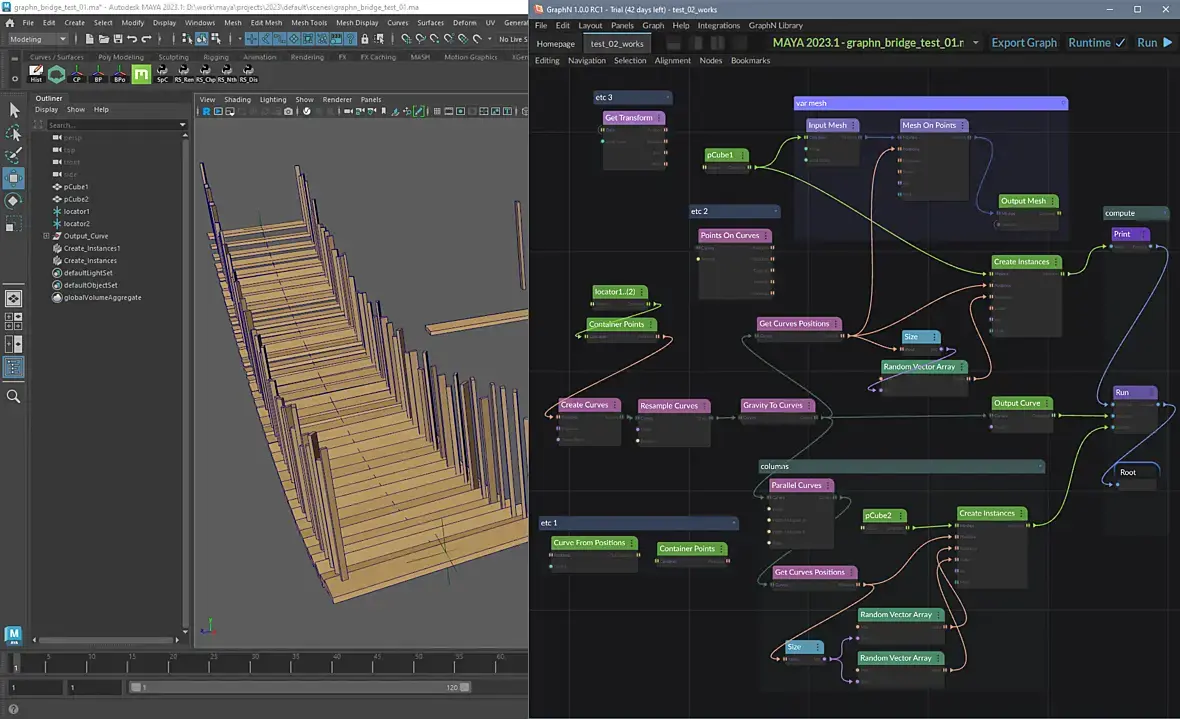1180x719 pixels.
Task: Click the viewport camera snapshot icon
Action: click(287, 111)
